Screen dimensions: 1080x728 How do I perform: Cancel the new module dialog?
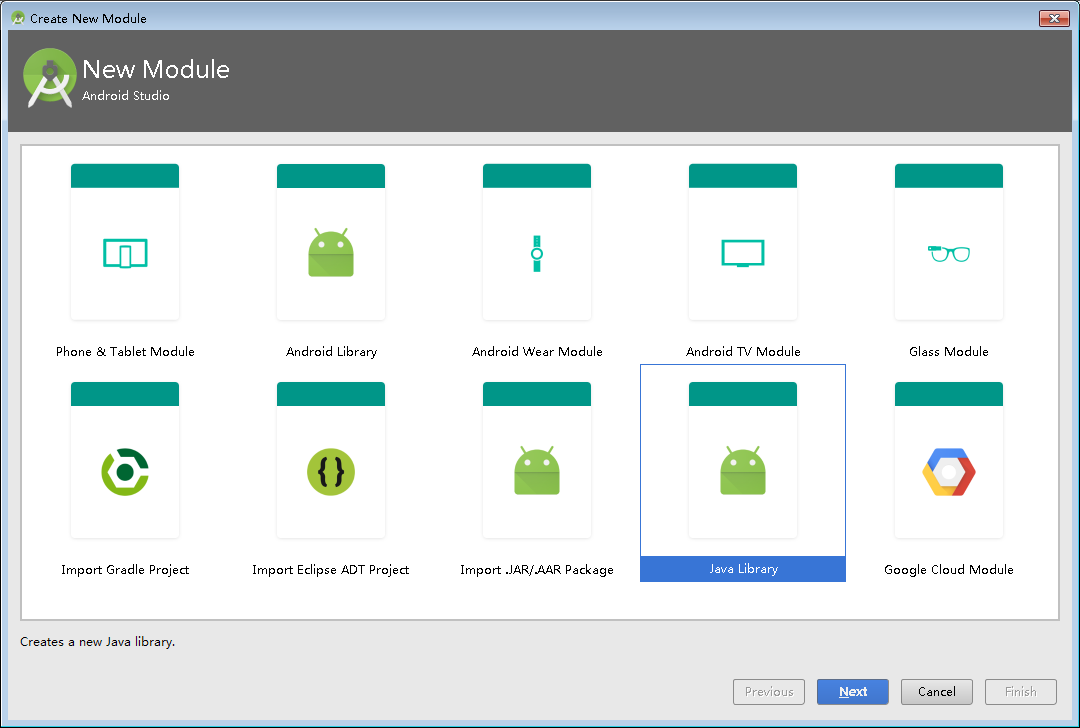[x=937, y=691]
